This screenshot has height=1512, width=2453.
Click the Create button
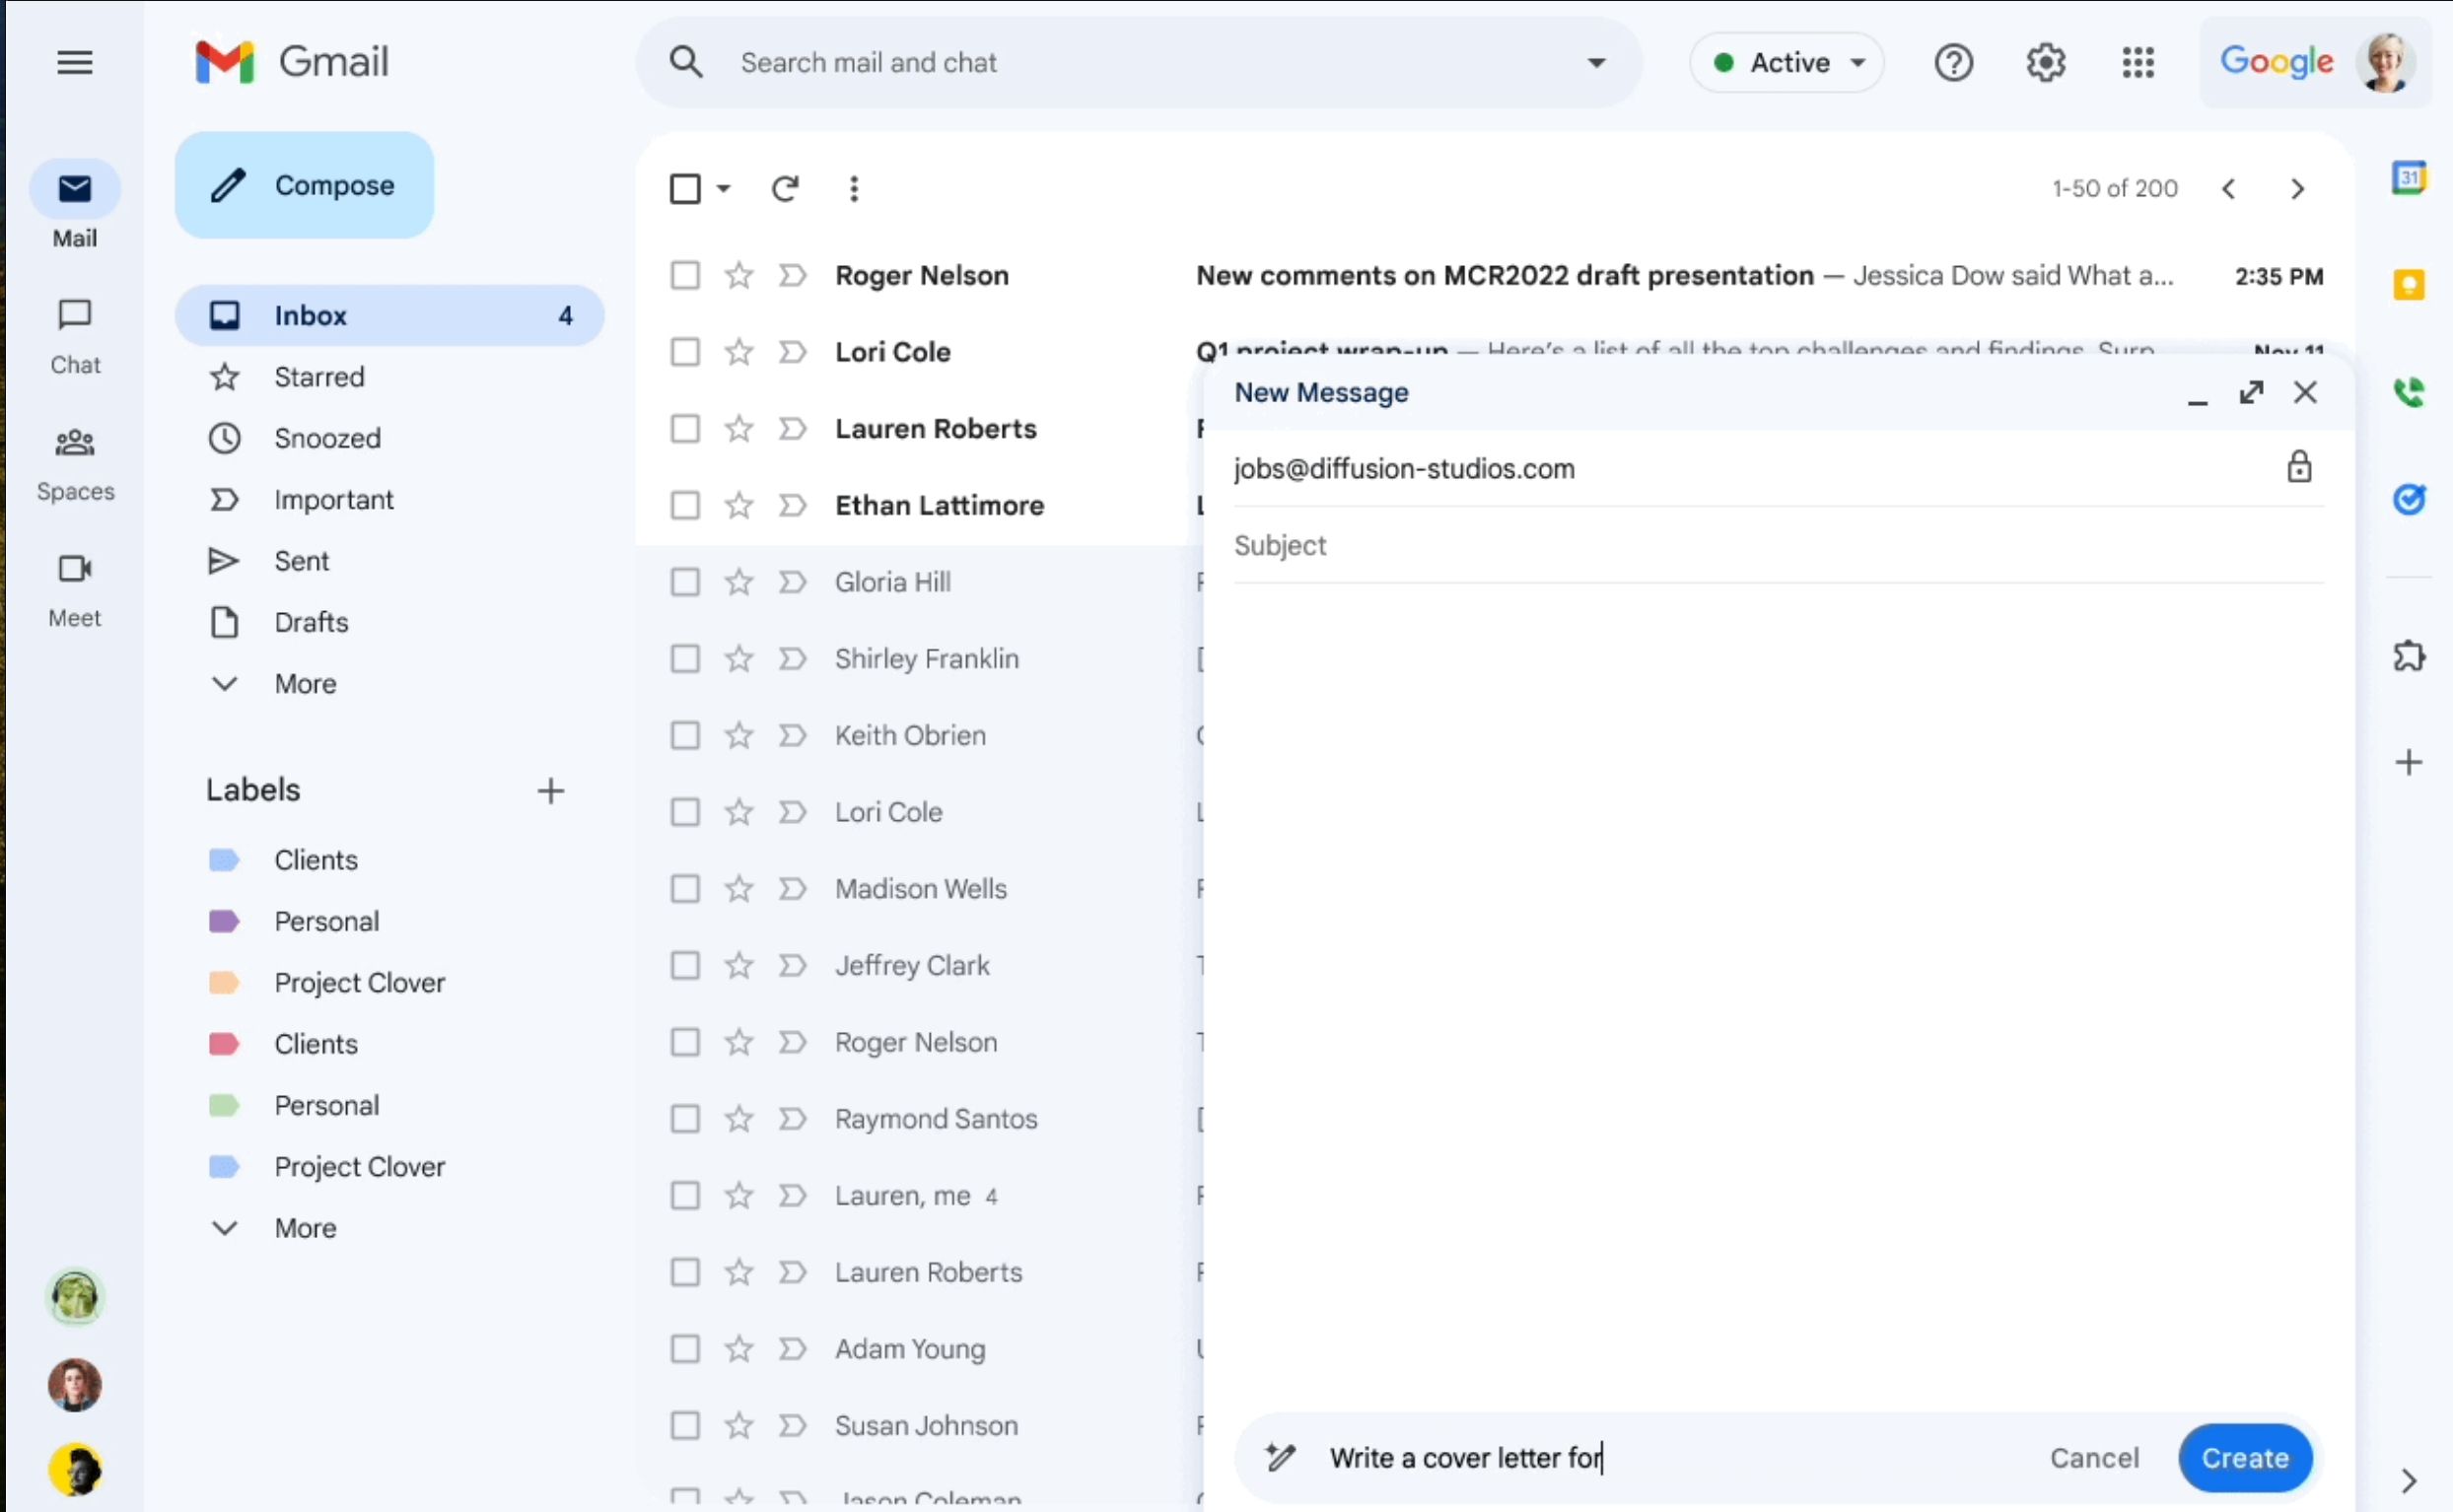pos(2244,1458)
